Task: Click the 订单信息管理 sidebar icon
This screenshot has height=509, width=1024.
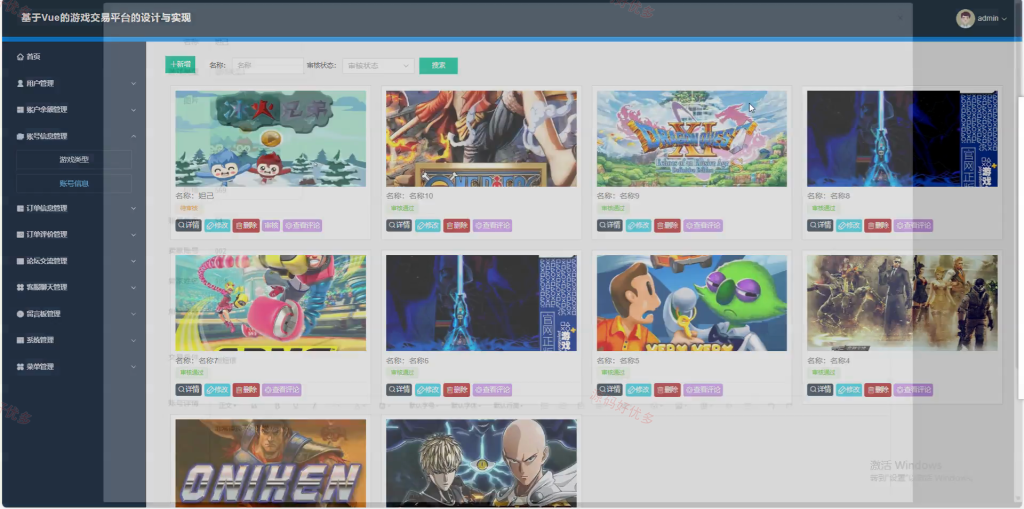Action: 20,208
